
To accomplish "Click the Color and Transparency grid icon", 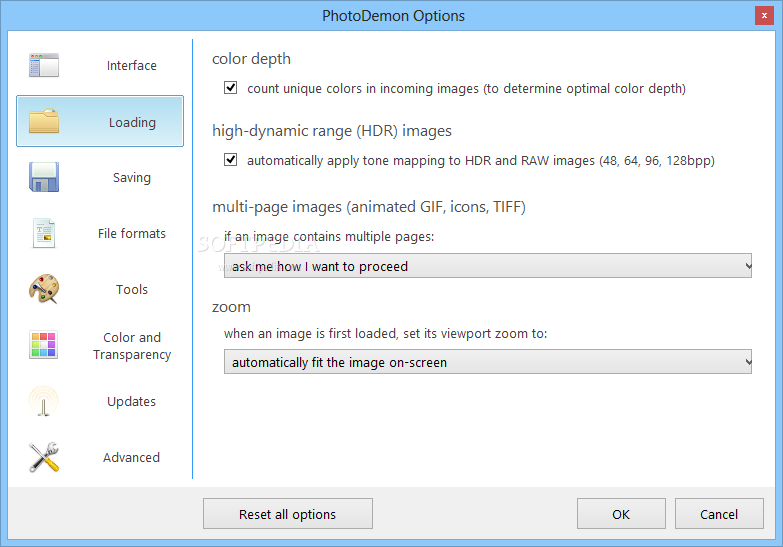I will 44,345.
